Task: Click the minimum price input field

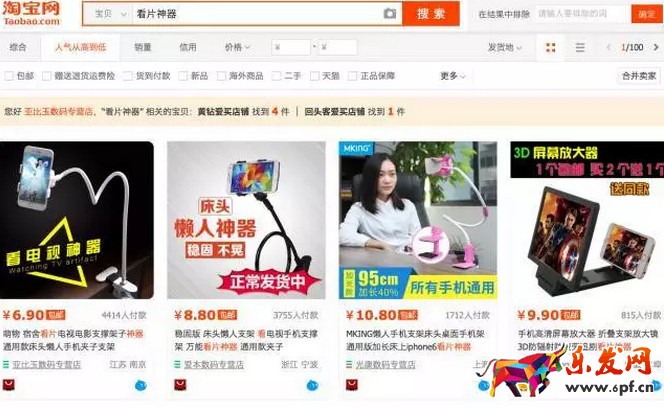Action: point(290,47)
